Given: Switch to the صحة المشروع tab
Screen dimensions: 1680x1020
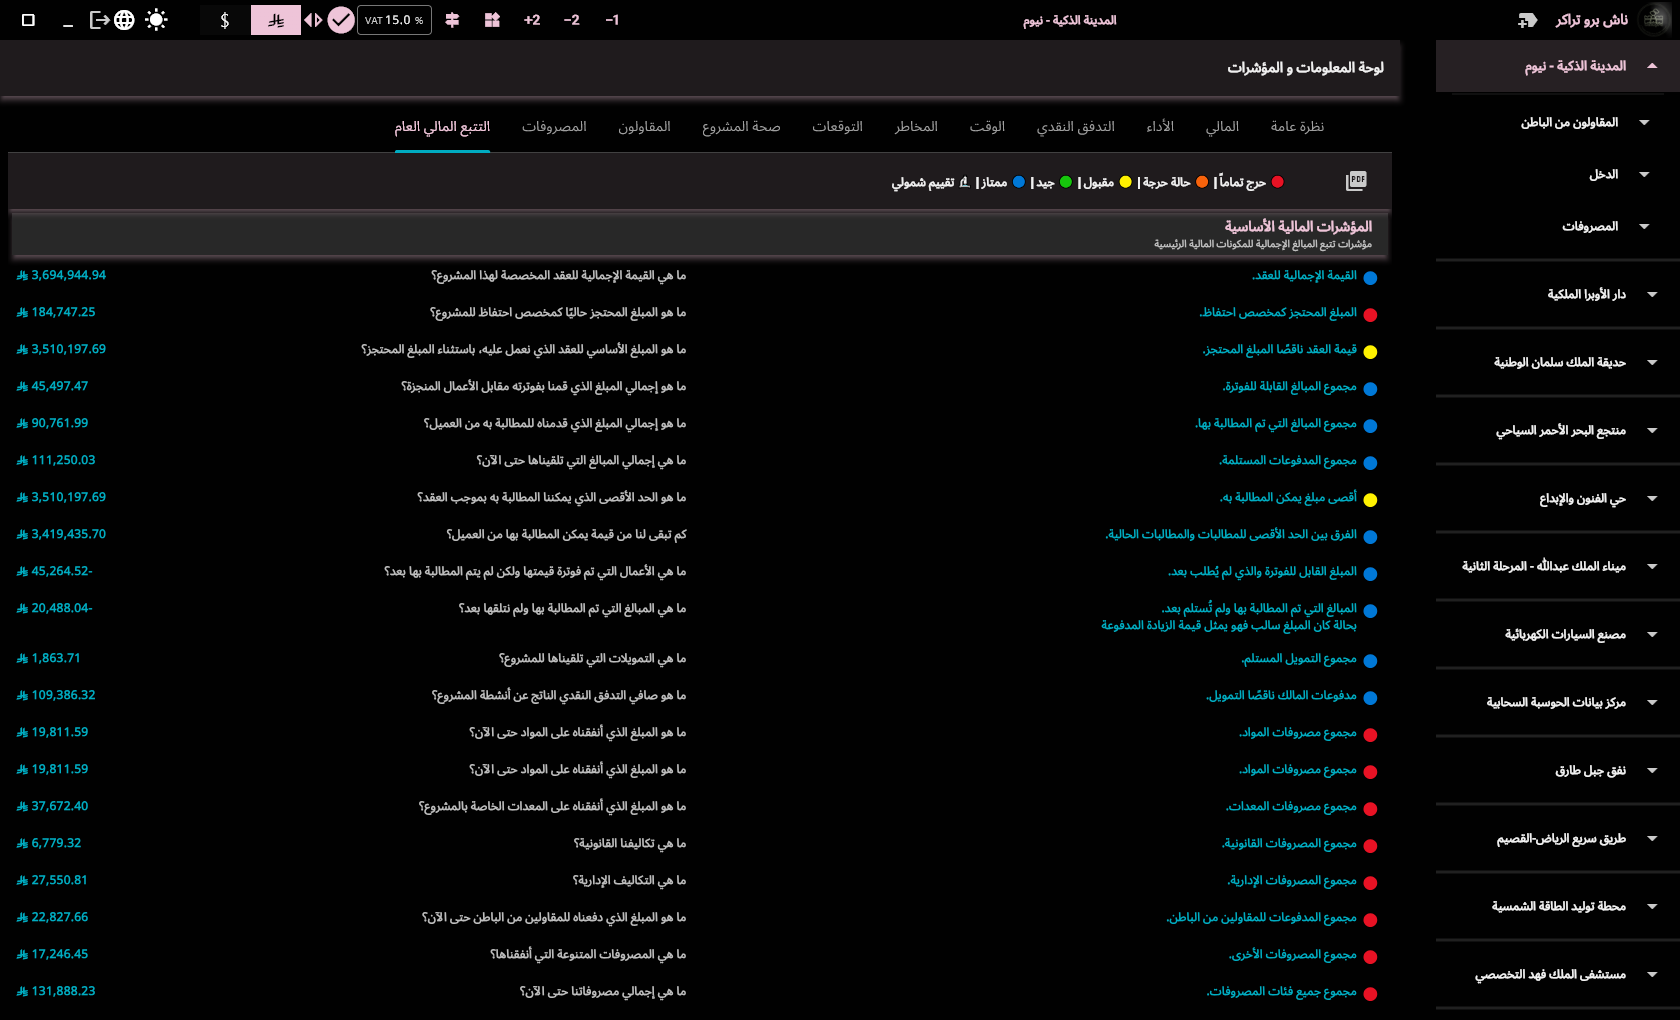Looking at the screenshot, I should click(x=741, y=127).
